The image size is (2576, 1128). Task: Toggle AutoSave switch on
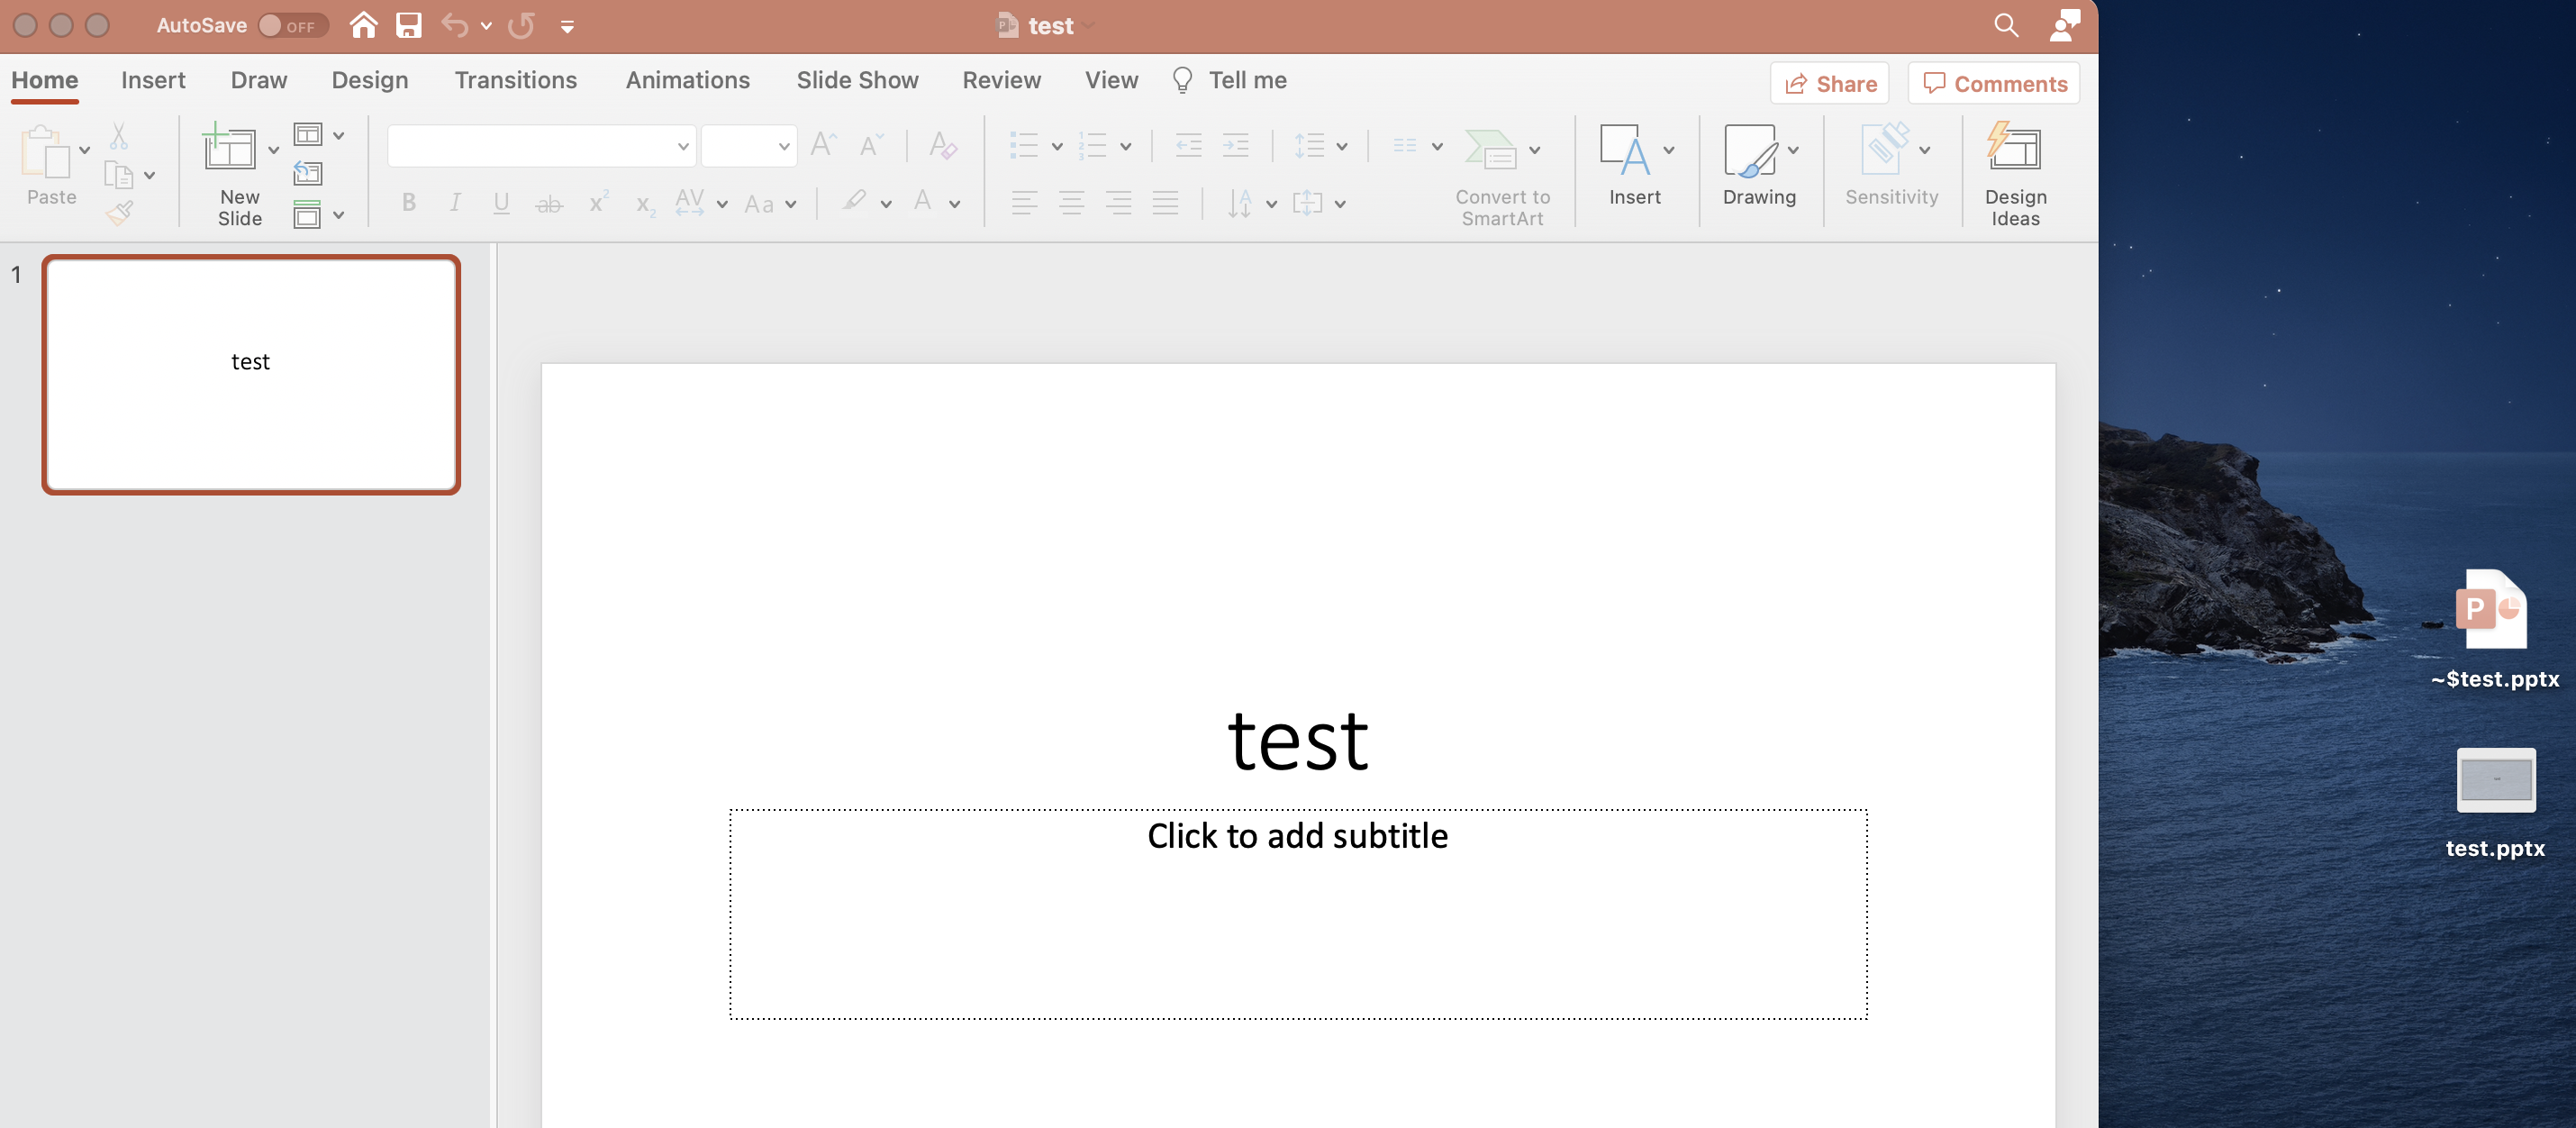click(x=291, y=26)
